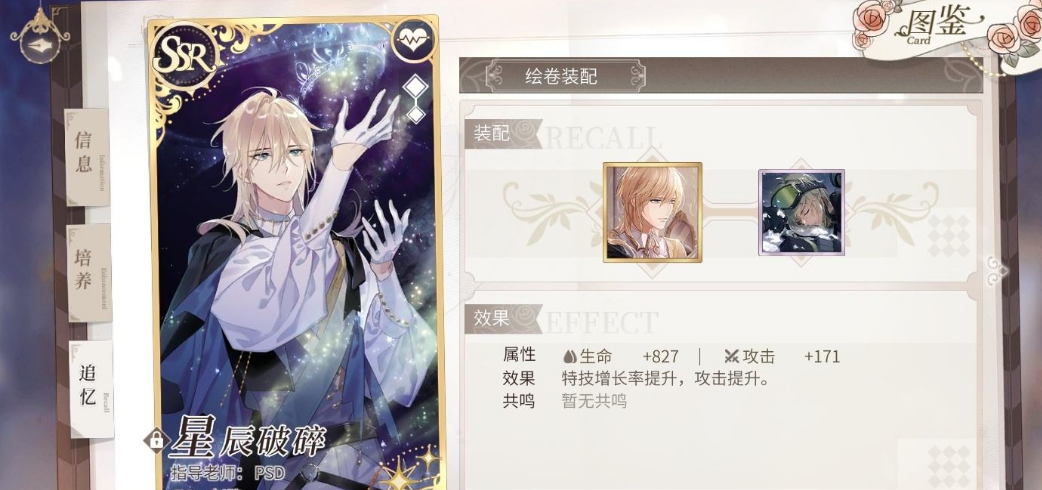Select the large diamond star marker
The width and height of the screenshot is (1042, 490).
pyautogui.click(x=415, y=87)
